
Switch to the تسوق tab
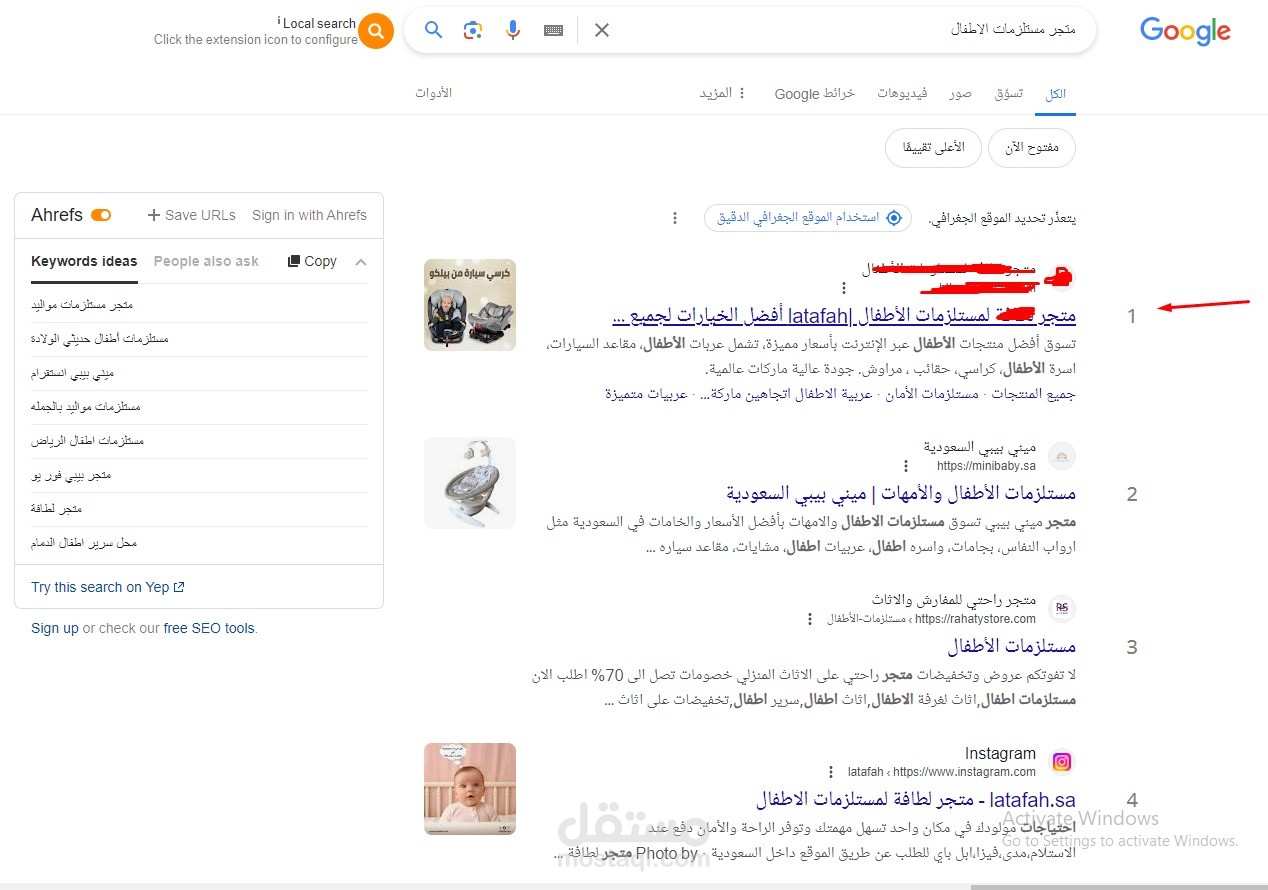click(x=1008, y=93)
